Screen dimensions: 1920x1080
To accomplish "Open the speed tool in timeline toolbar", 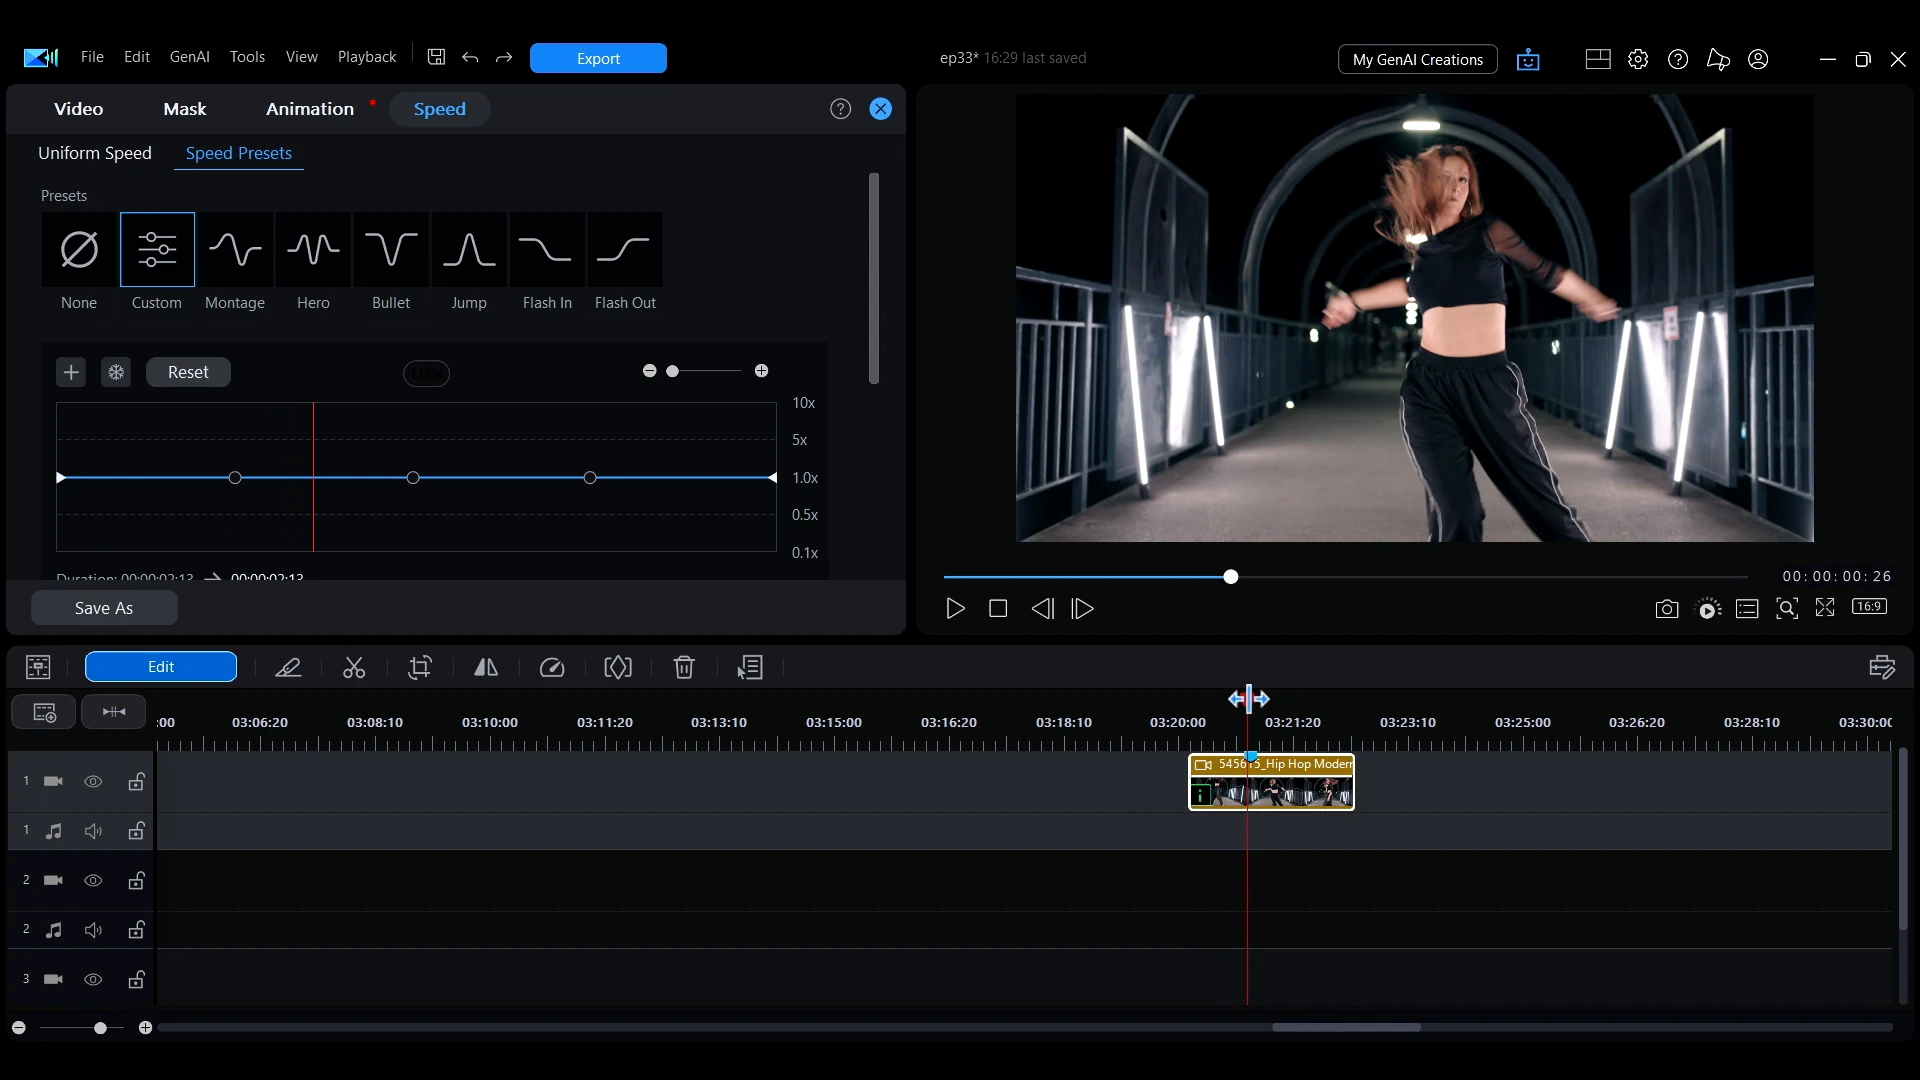I will point(552,668).
